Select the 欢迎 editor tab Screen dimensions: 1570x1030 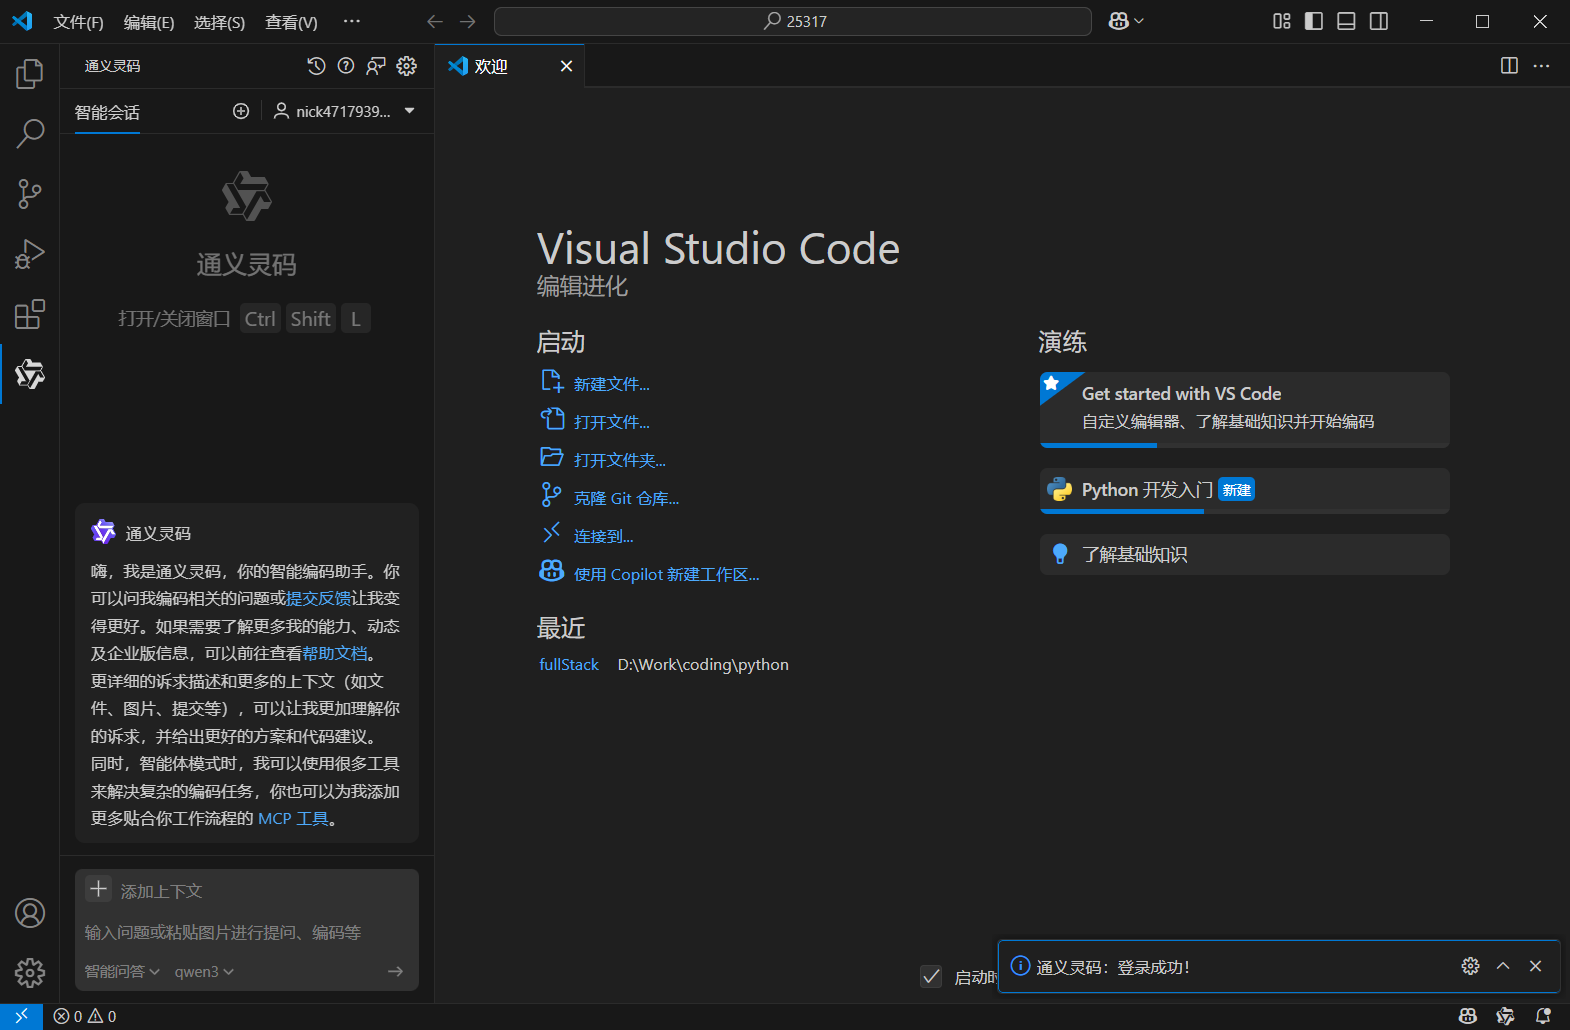(510, 66)
